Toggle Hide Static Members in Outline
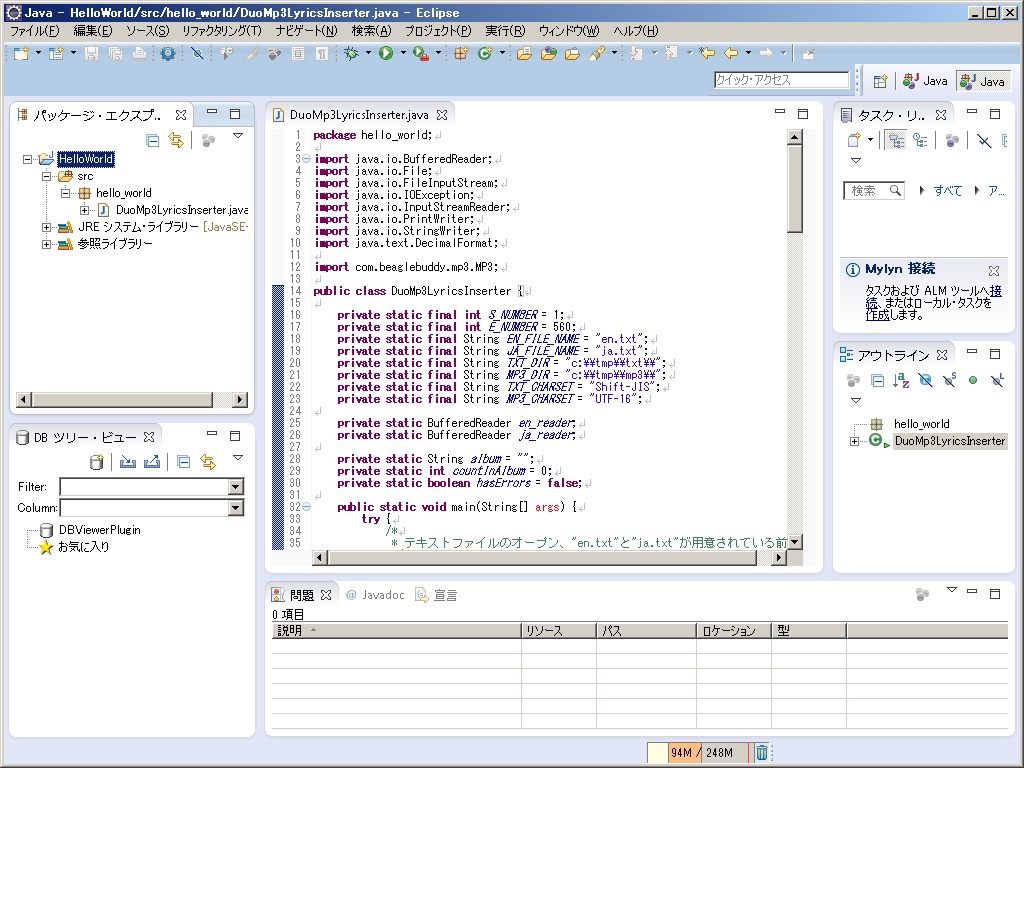Viewport: 1024px width, 900px height. point(950,380)
